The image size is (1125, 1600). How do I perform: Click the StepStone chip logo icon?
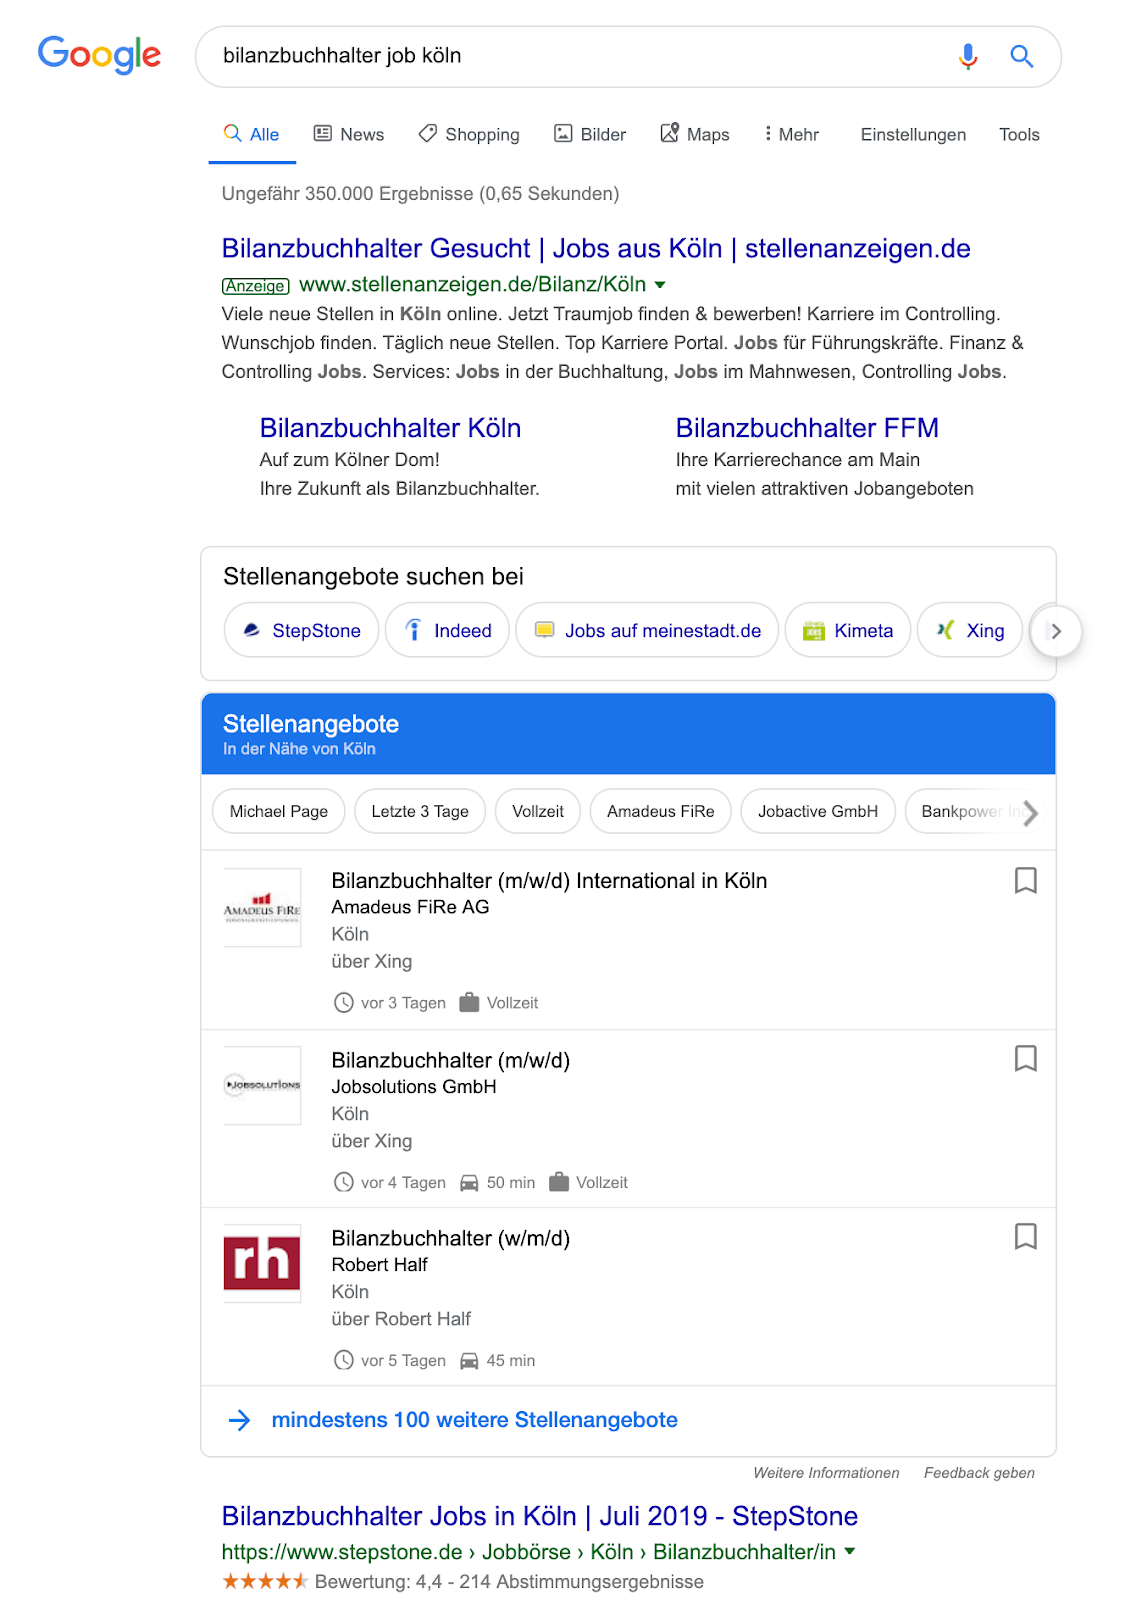coord(252,630)
